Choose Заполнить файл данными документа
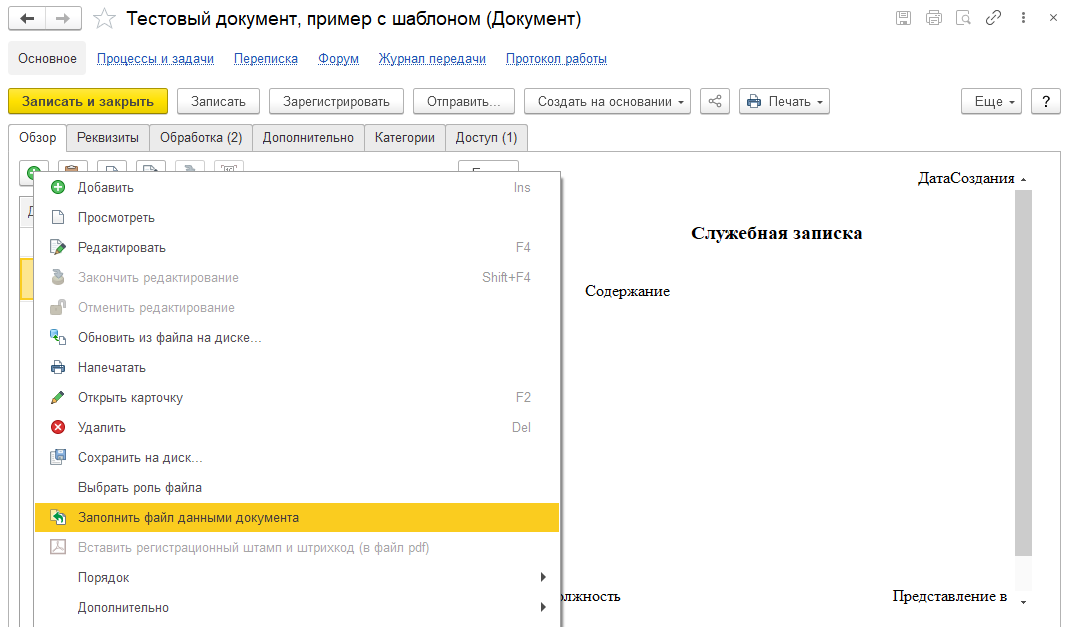This screenshot has width=1066, height=627. pyautogui.click(x=297, y=518)
